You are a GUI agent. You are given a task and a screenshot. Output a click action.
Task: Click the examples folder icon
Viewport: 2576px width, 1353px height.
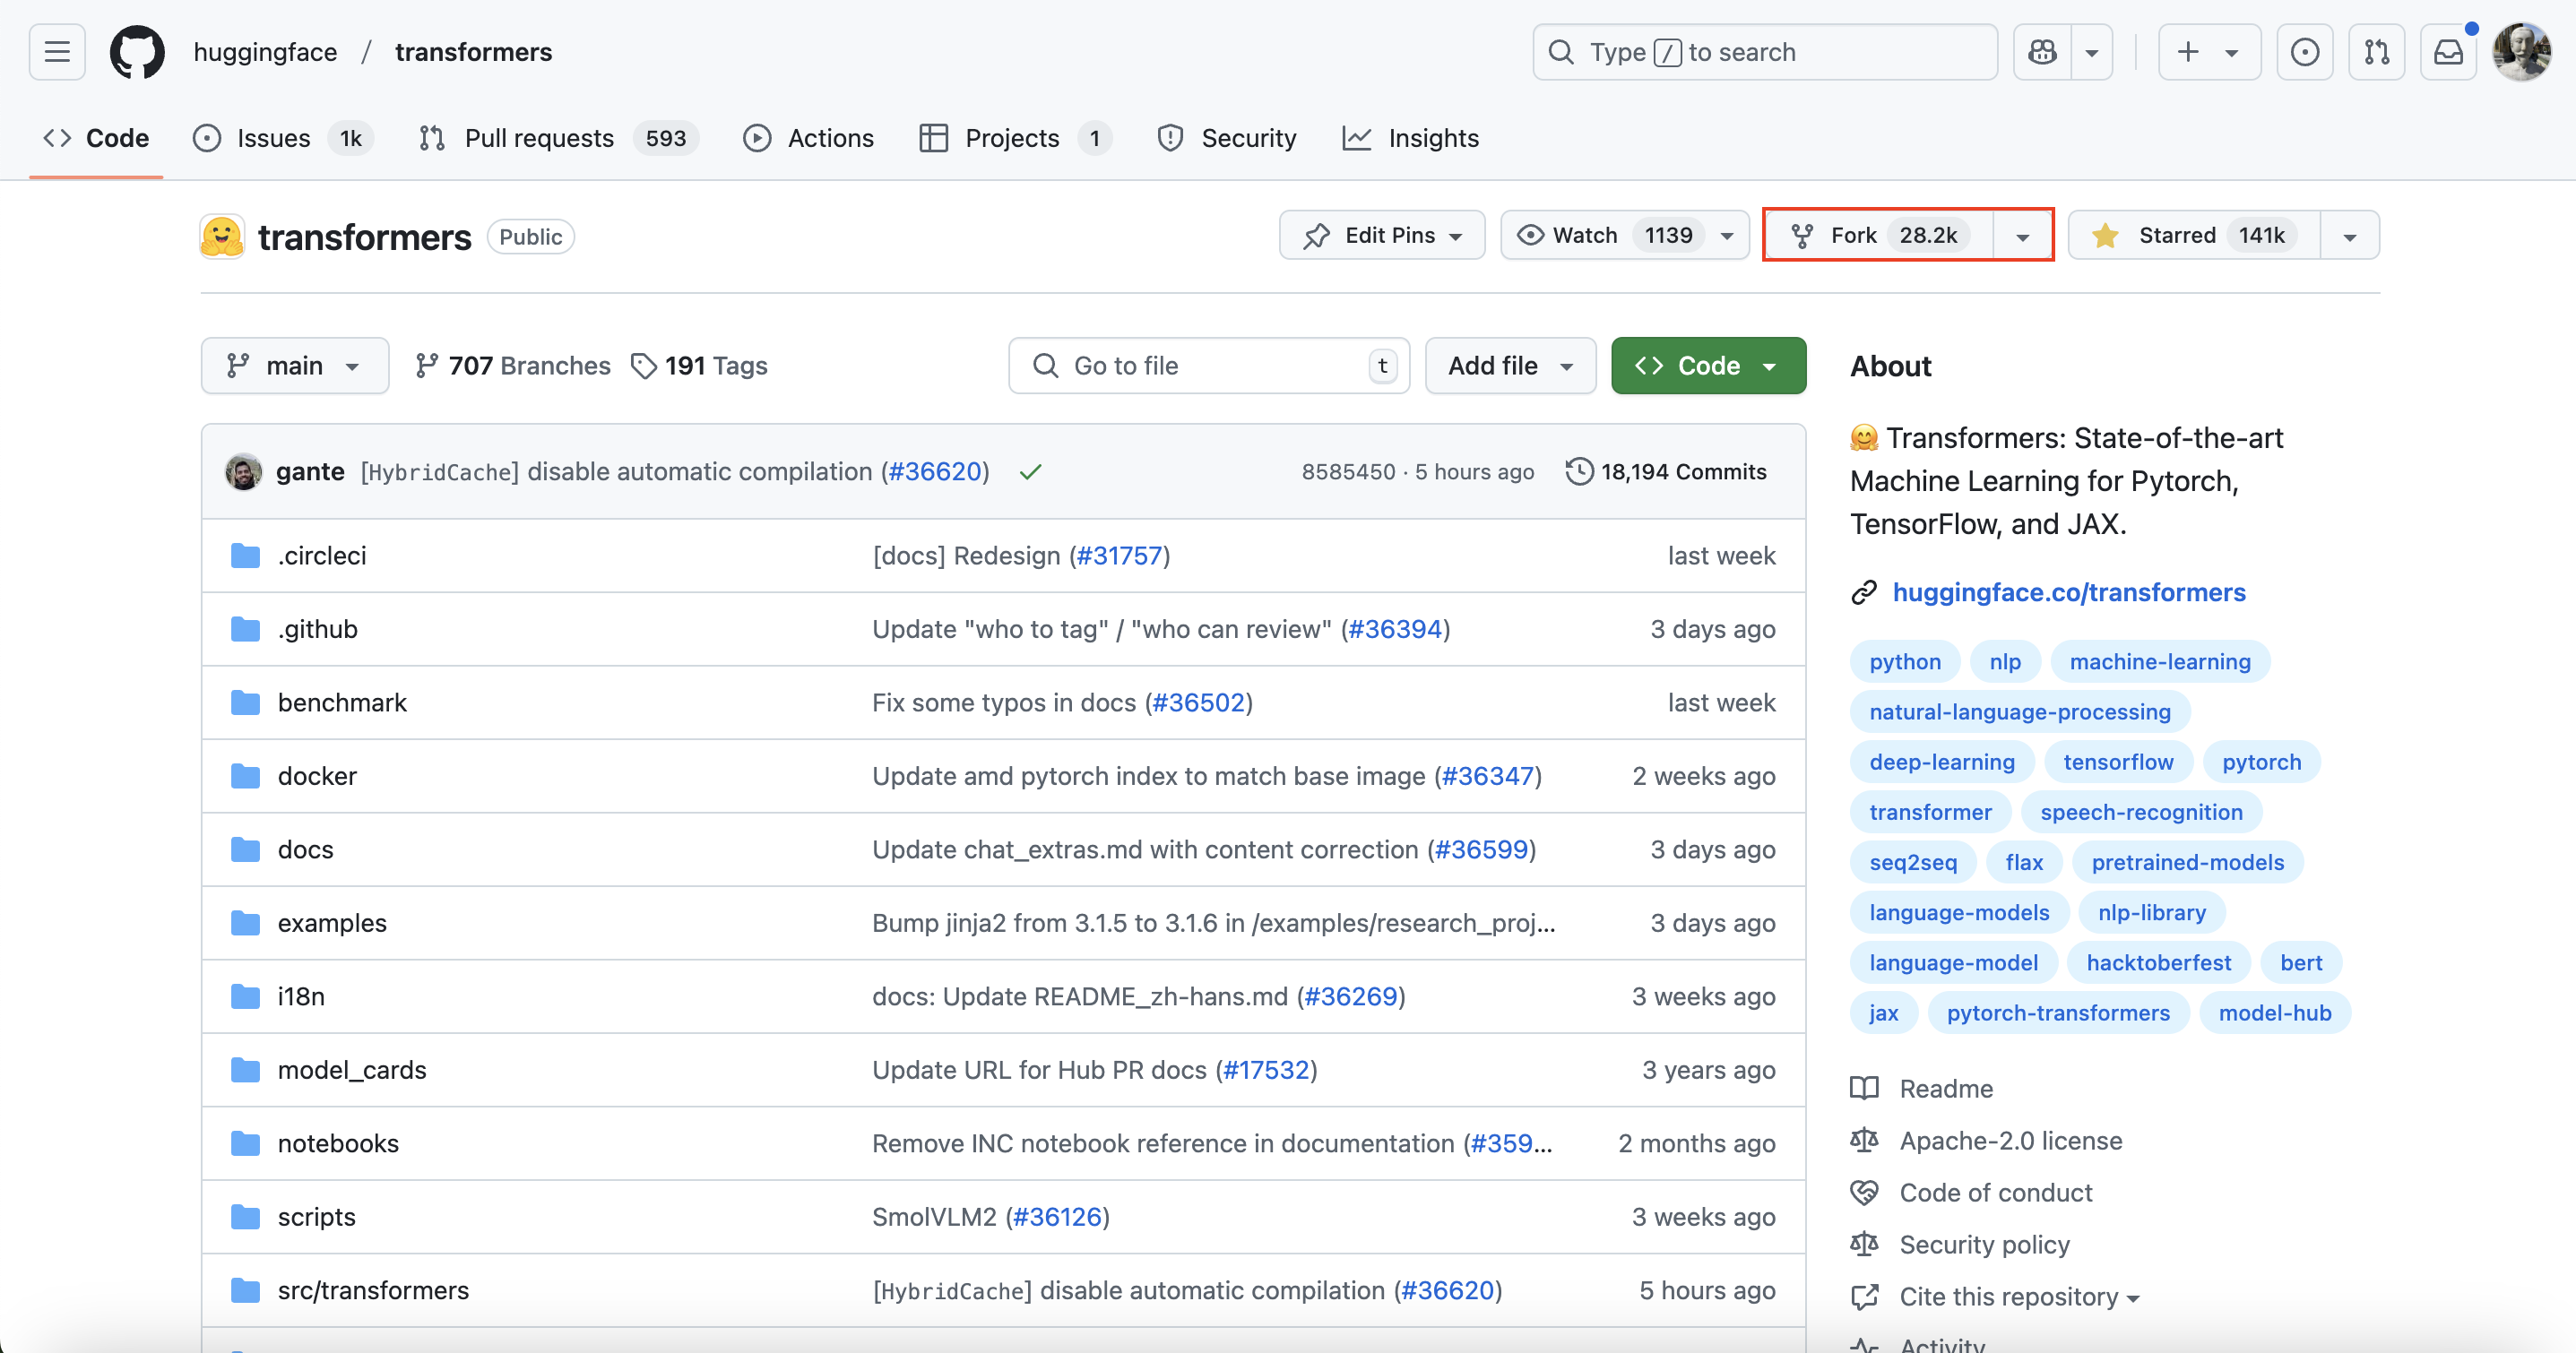point(246,923)
